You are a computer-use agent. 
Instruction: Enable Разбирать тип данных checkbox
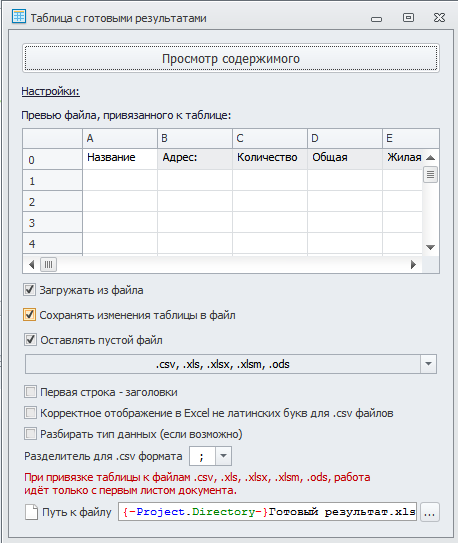[x=30, y=434]
